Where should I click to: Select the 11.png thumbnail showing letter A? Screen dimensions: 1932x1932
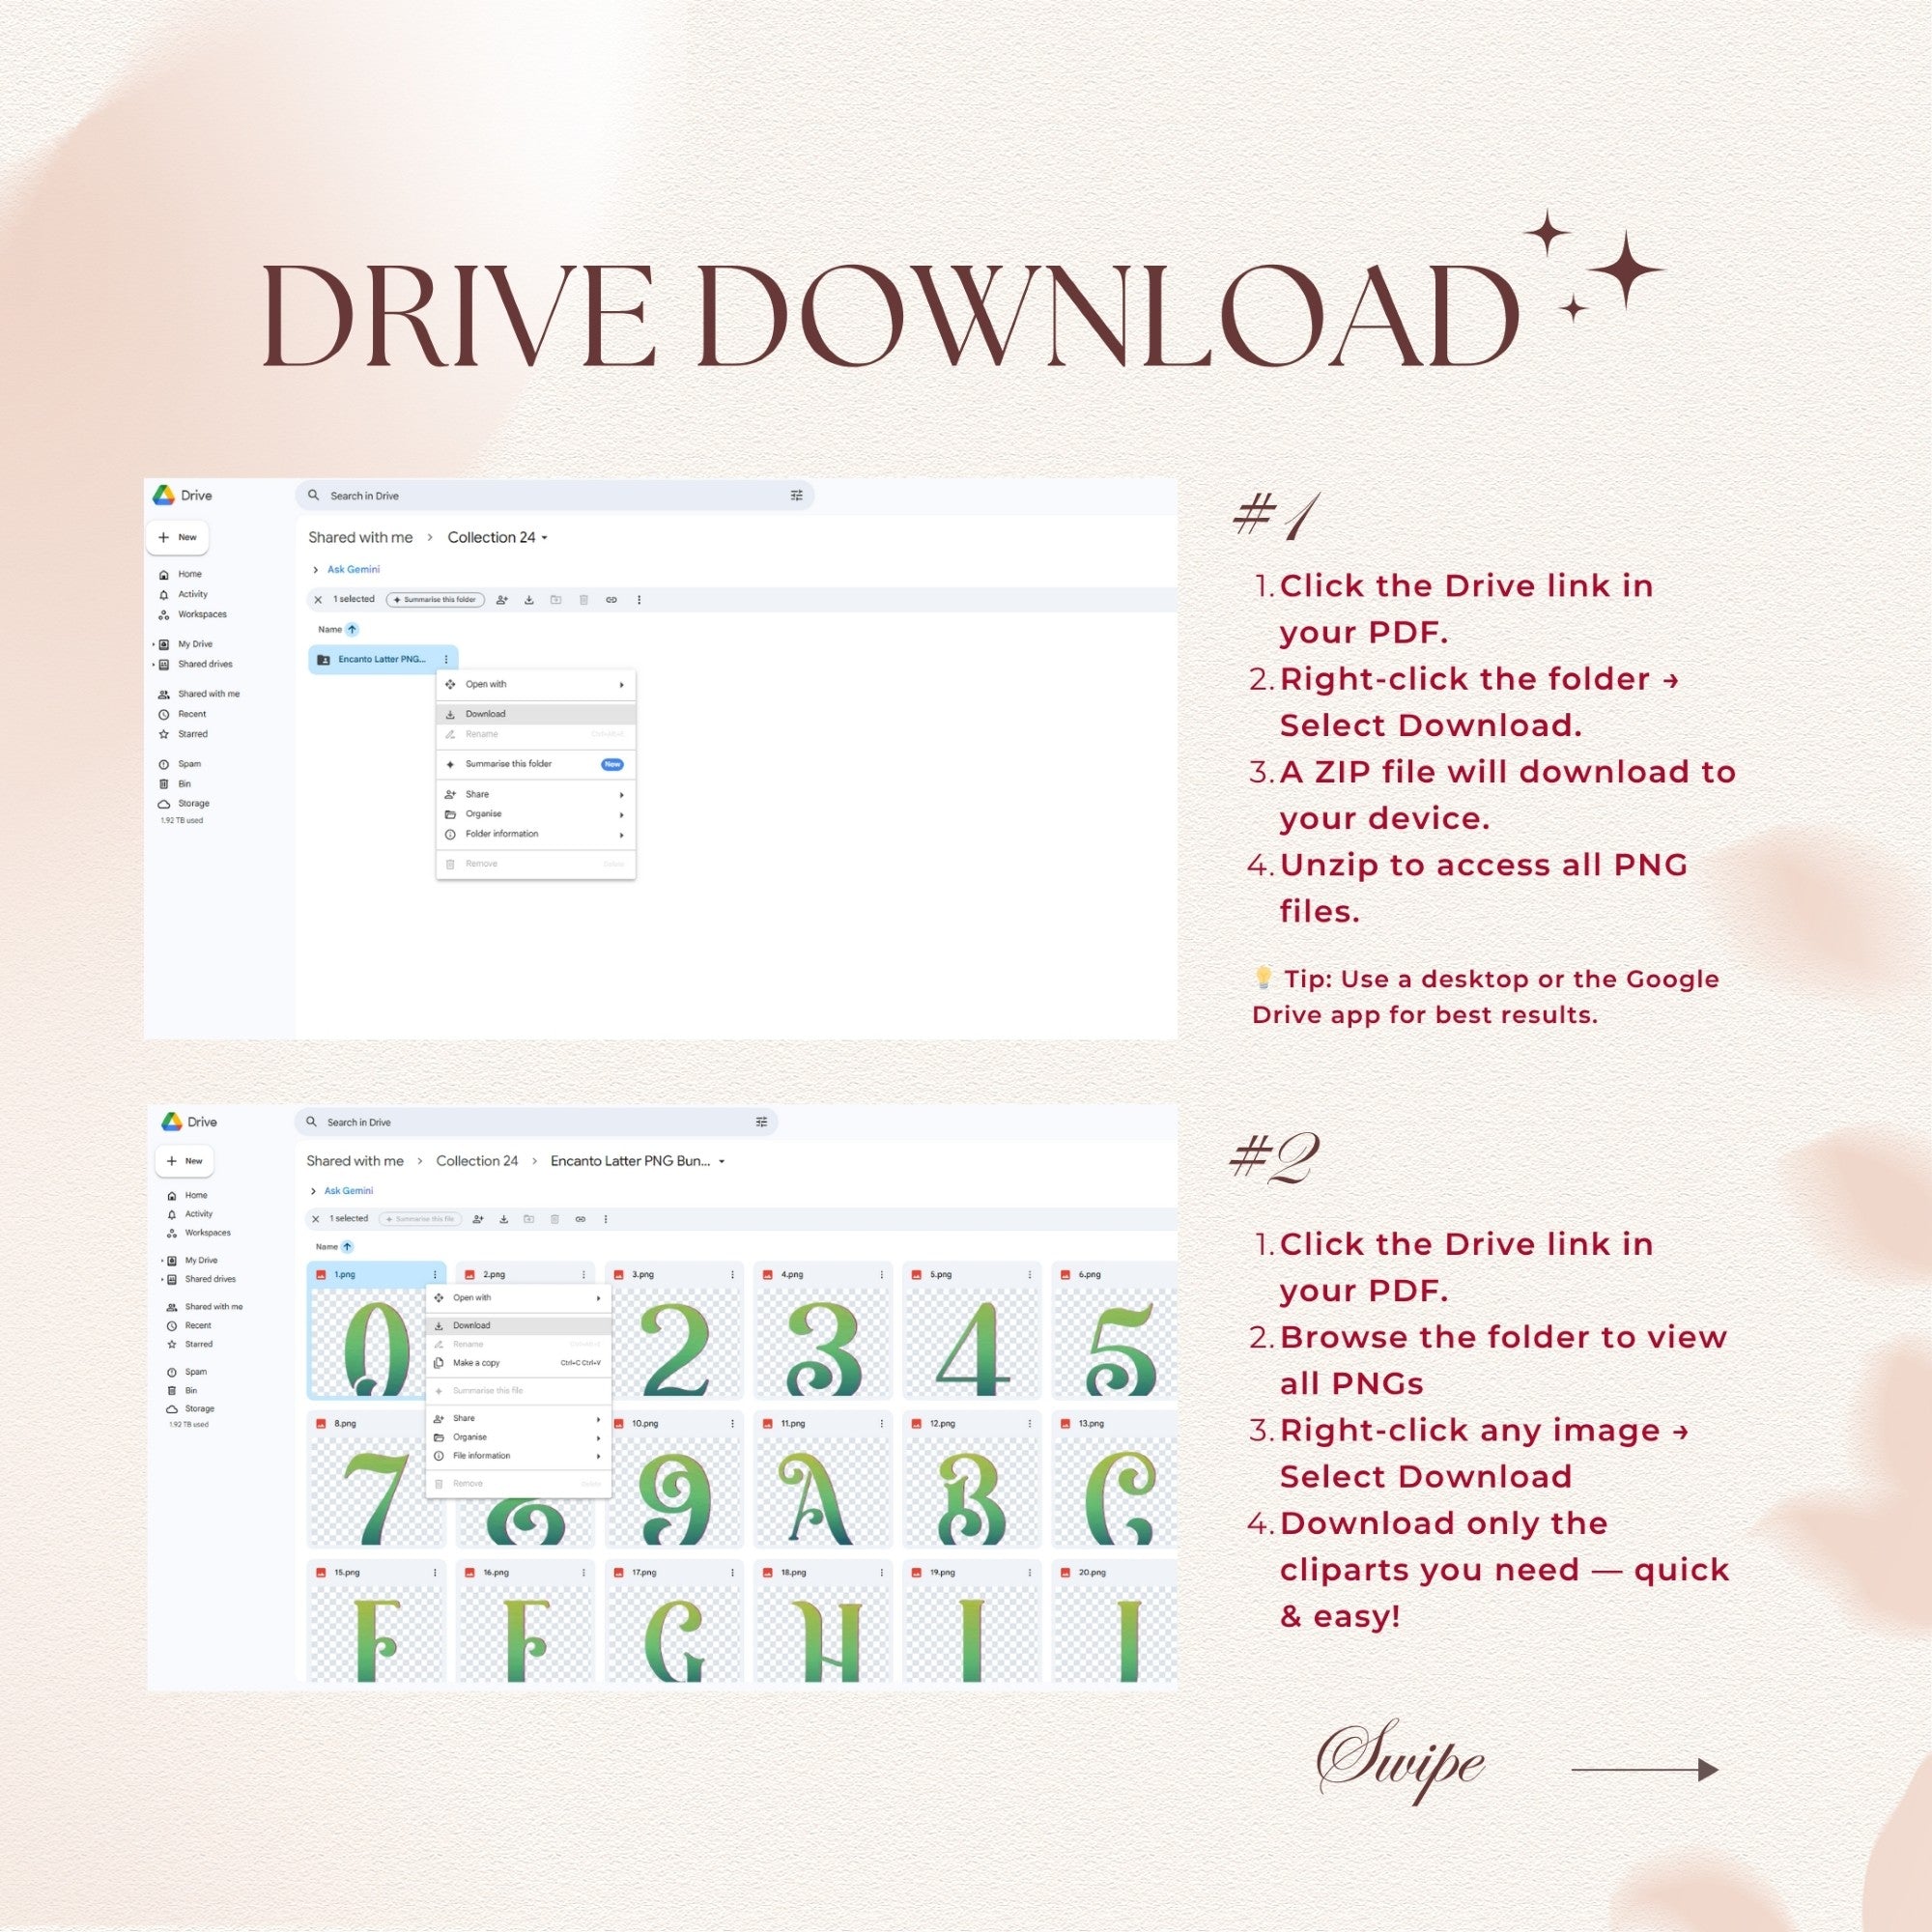pos(823,1492)
